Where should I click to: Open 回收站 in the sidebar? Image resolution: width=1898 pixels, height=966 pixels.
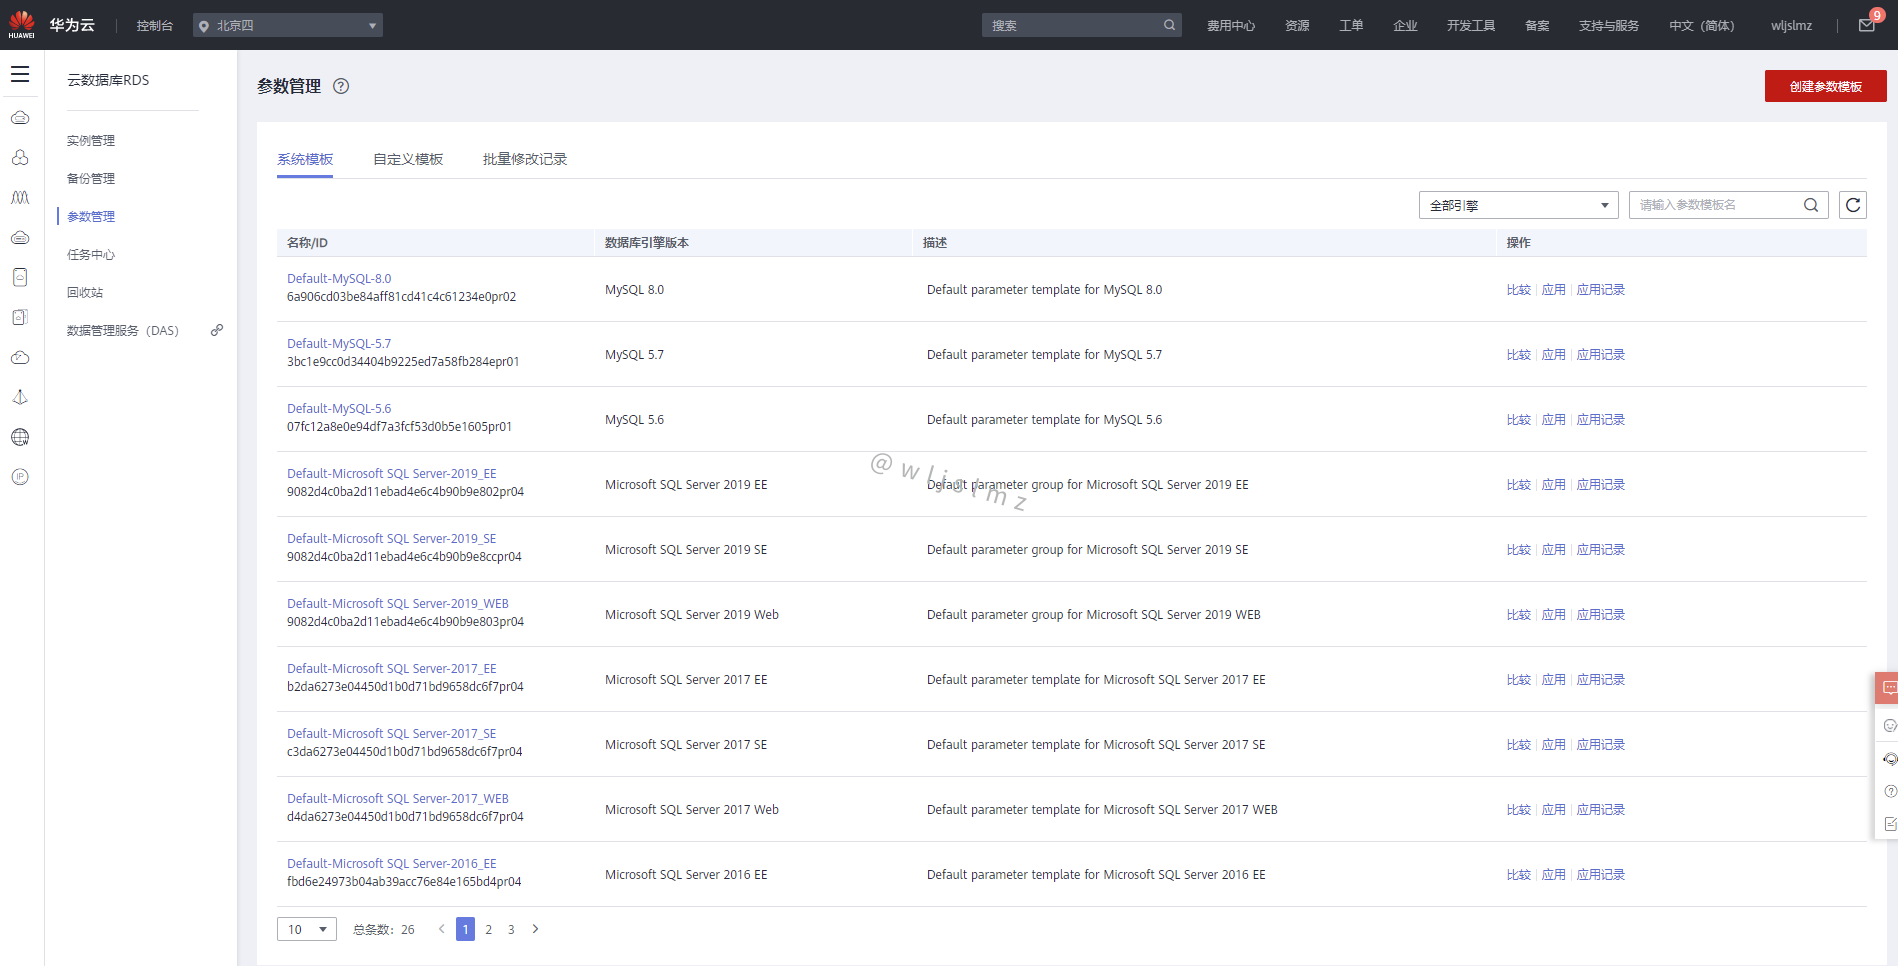pos(85,293)
